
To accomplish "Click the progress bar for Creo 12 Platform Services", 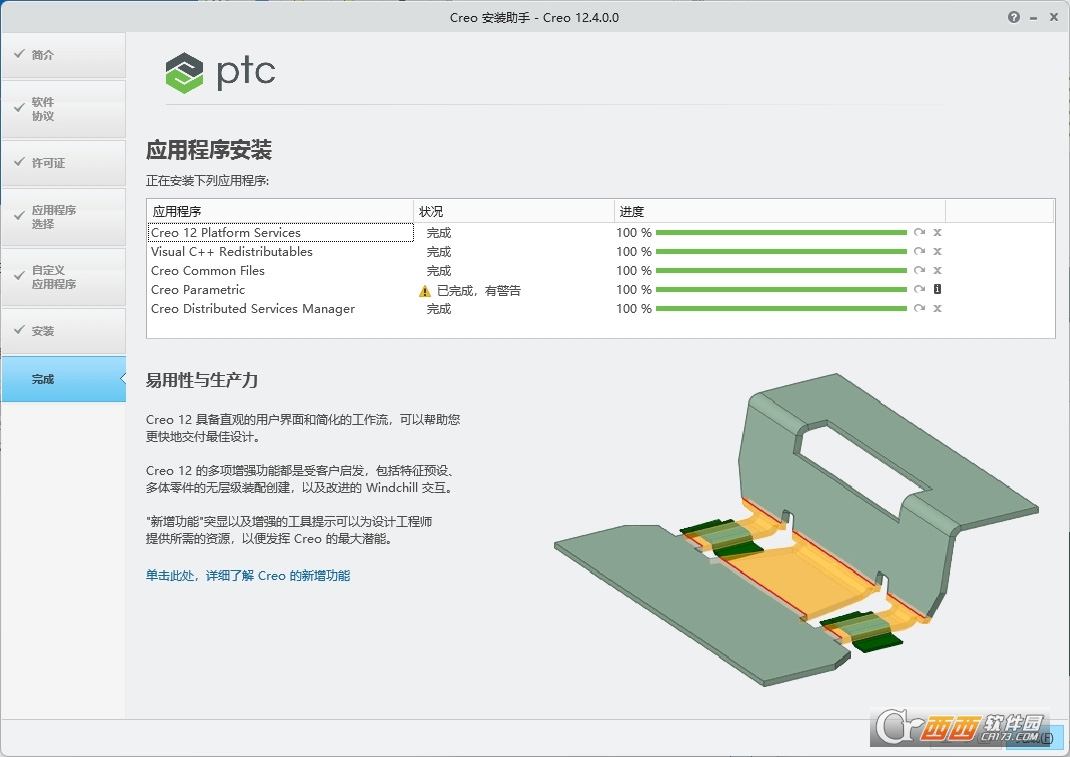I will pyautogui.click(x=781, y=233).
